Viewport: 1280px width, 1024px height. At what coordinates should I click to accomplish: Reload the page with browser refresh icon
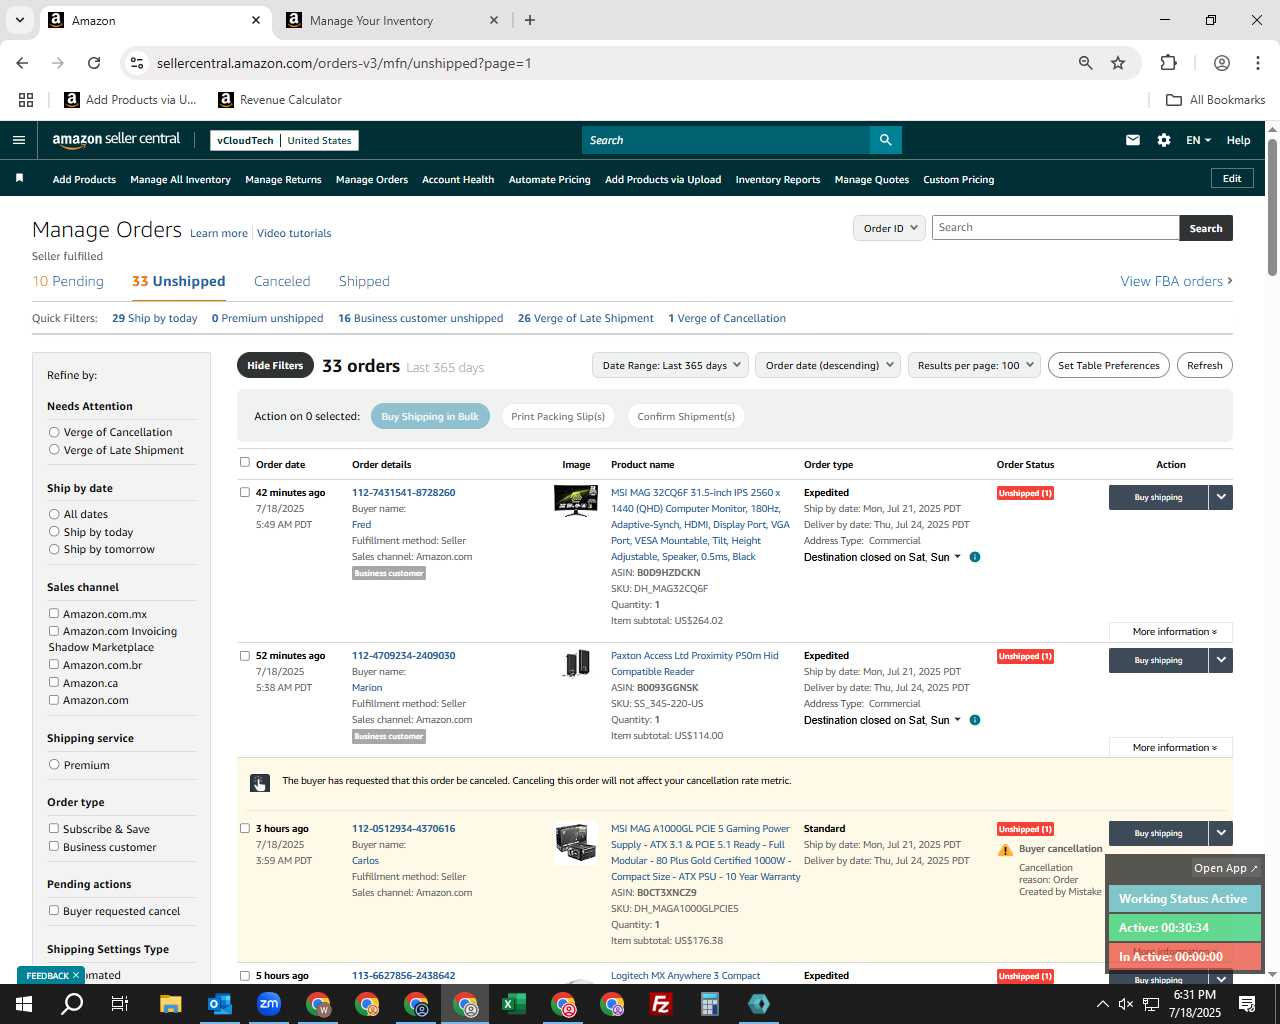click(x=94, y=63)
